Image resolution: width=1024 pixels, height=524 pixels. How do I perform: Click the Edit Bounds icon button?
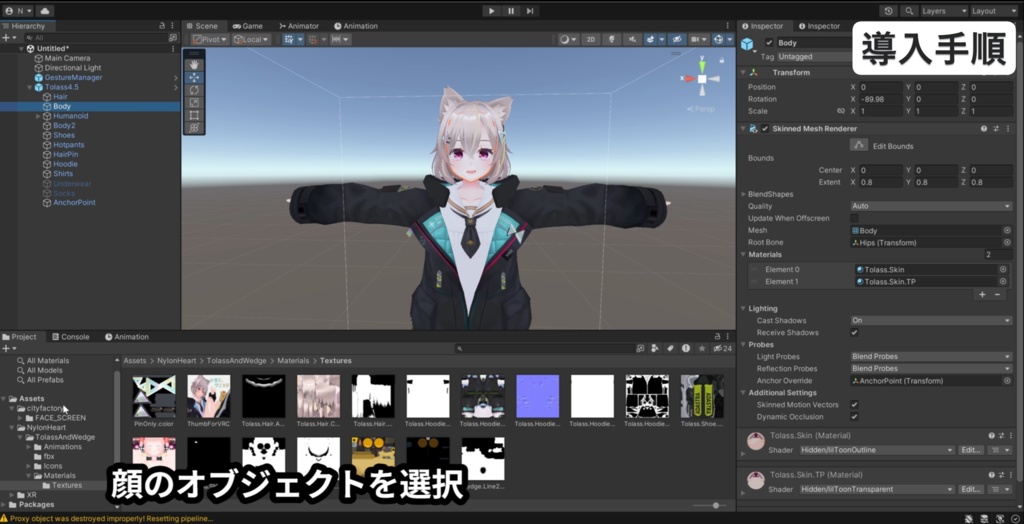coord(859,145)
